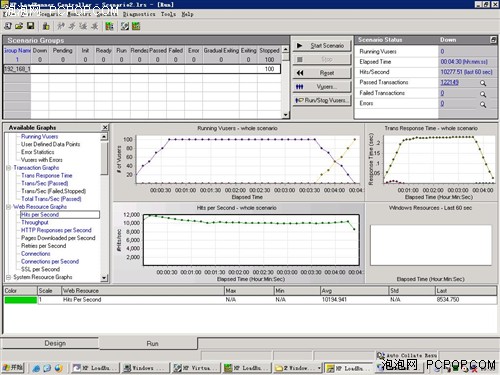The height and width of the screenshot is (375, 500).
Task: Click Scenario Groups scroll down arrow
Action: click(x=286, y=115)
